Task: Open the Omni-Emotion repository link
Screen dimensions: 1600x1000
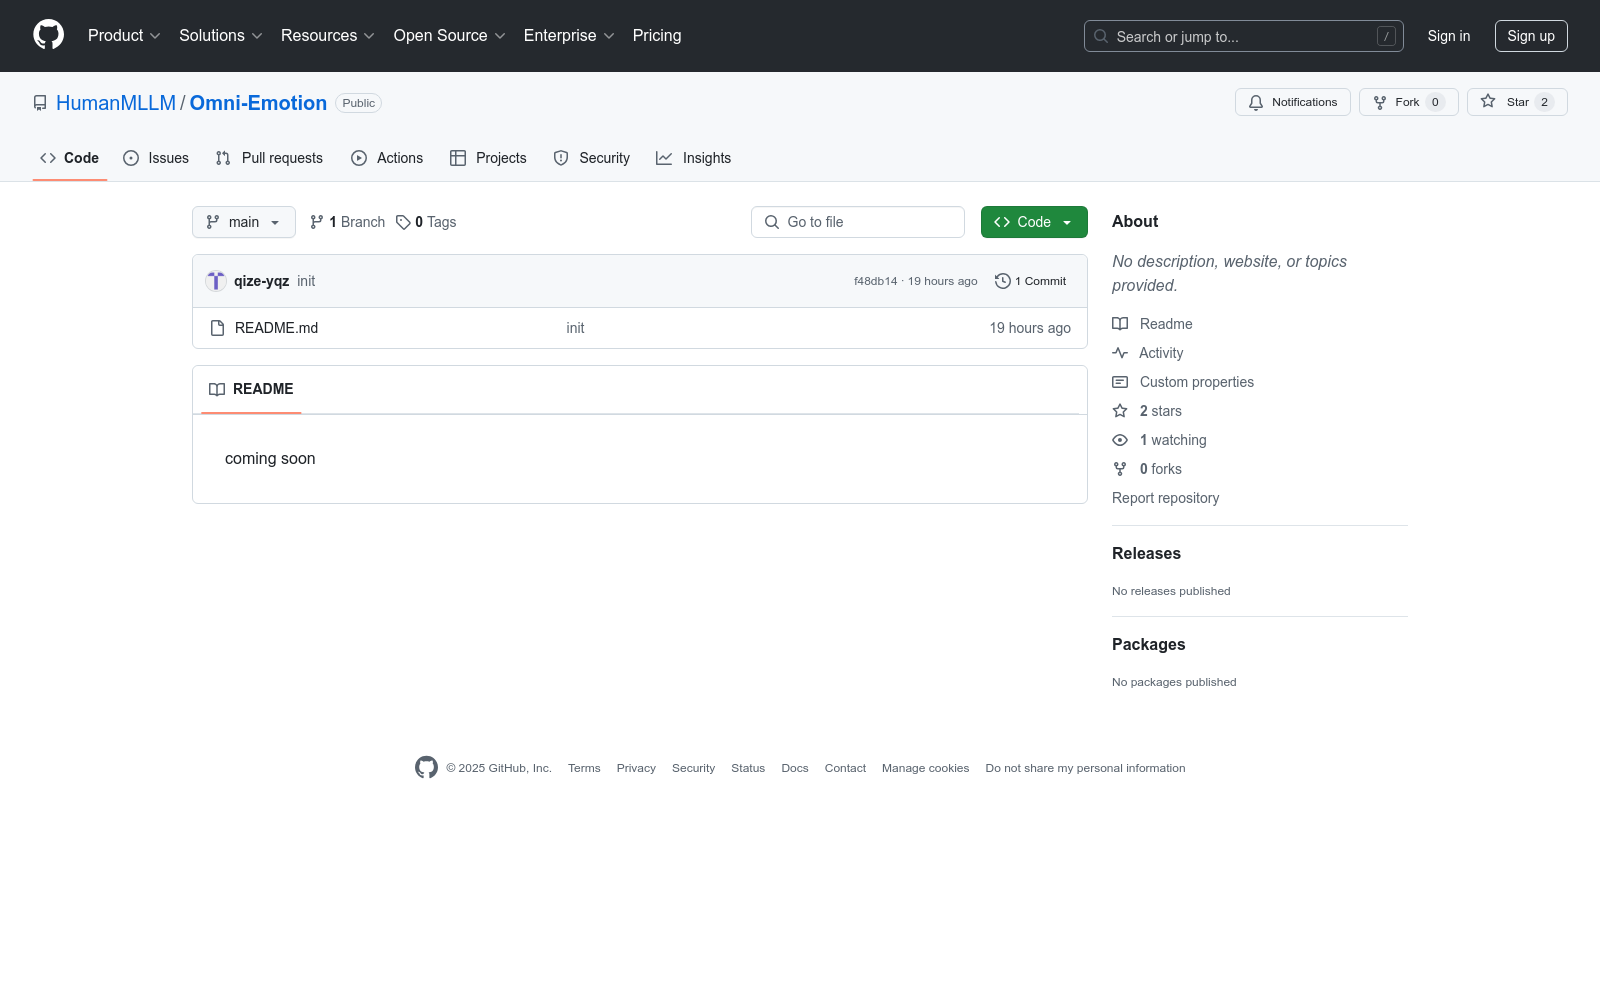Action: click(x=258, y=103)
